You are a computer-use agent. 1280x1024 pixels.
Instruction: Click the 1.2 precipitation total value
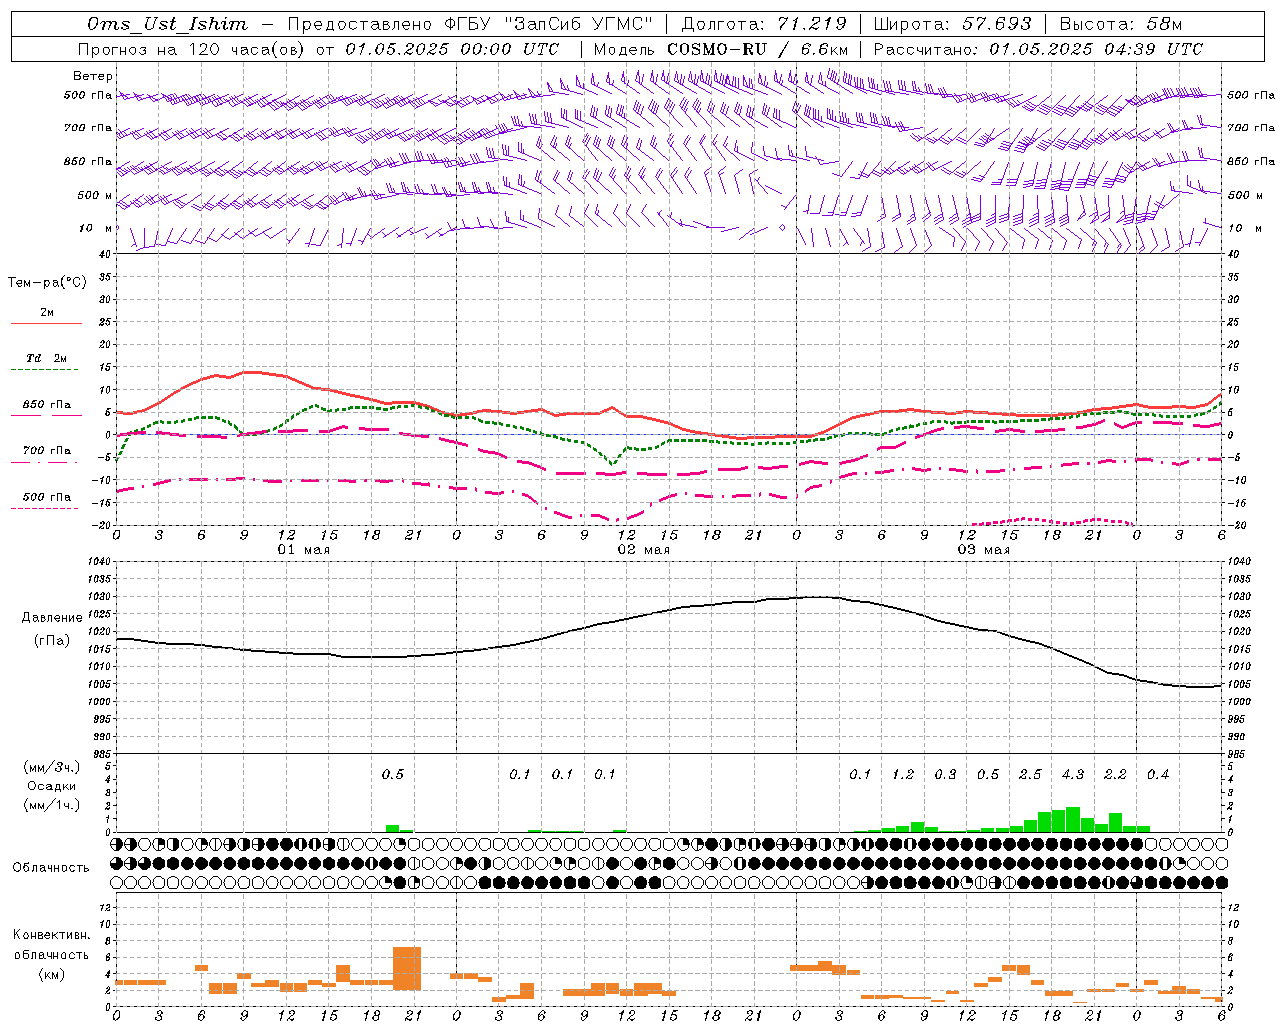tap(903, 775)
